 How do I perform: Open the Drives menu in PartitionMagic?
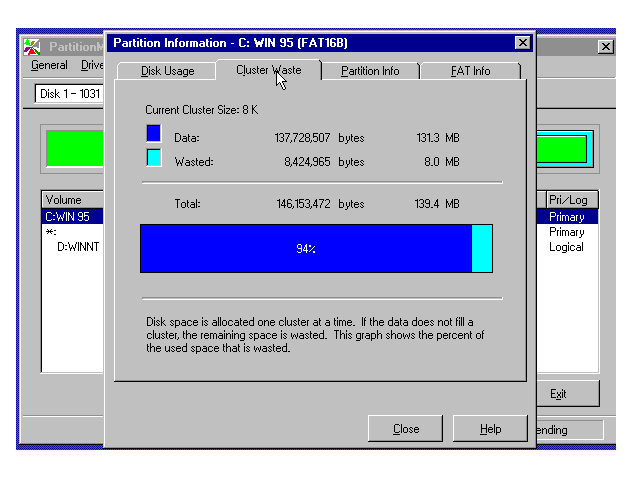tap(92, 65)
